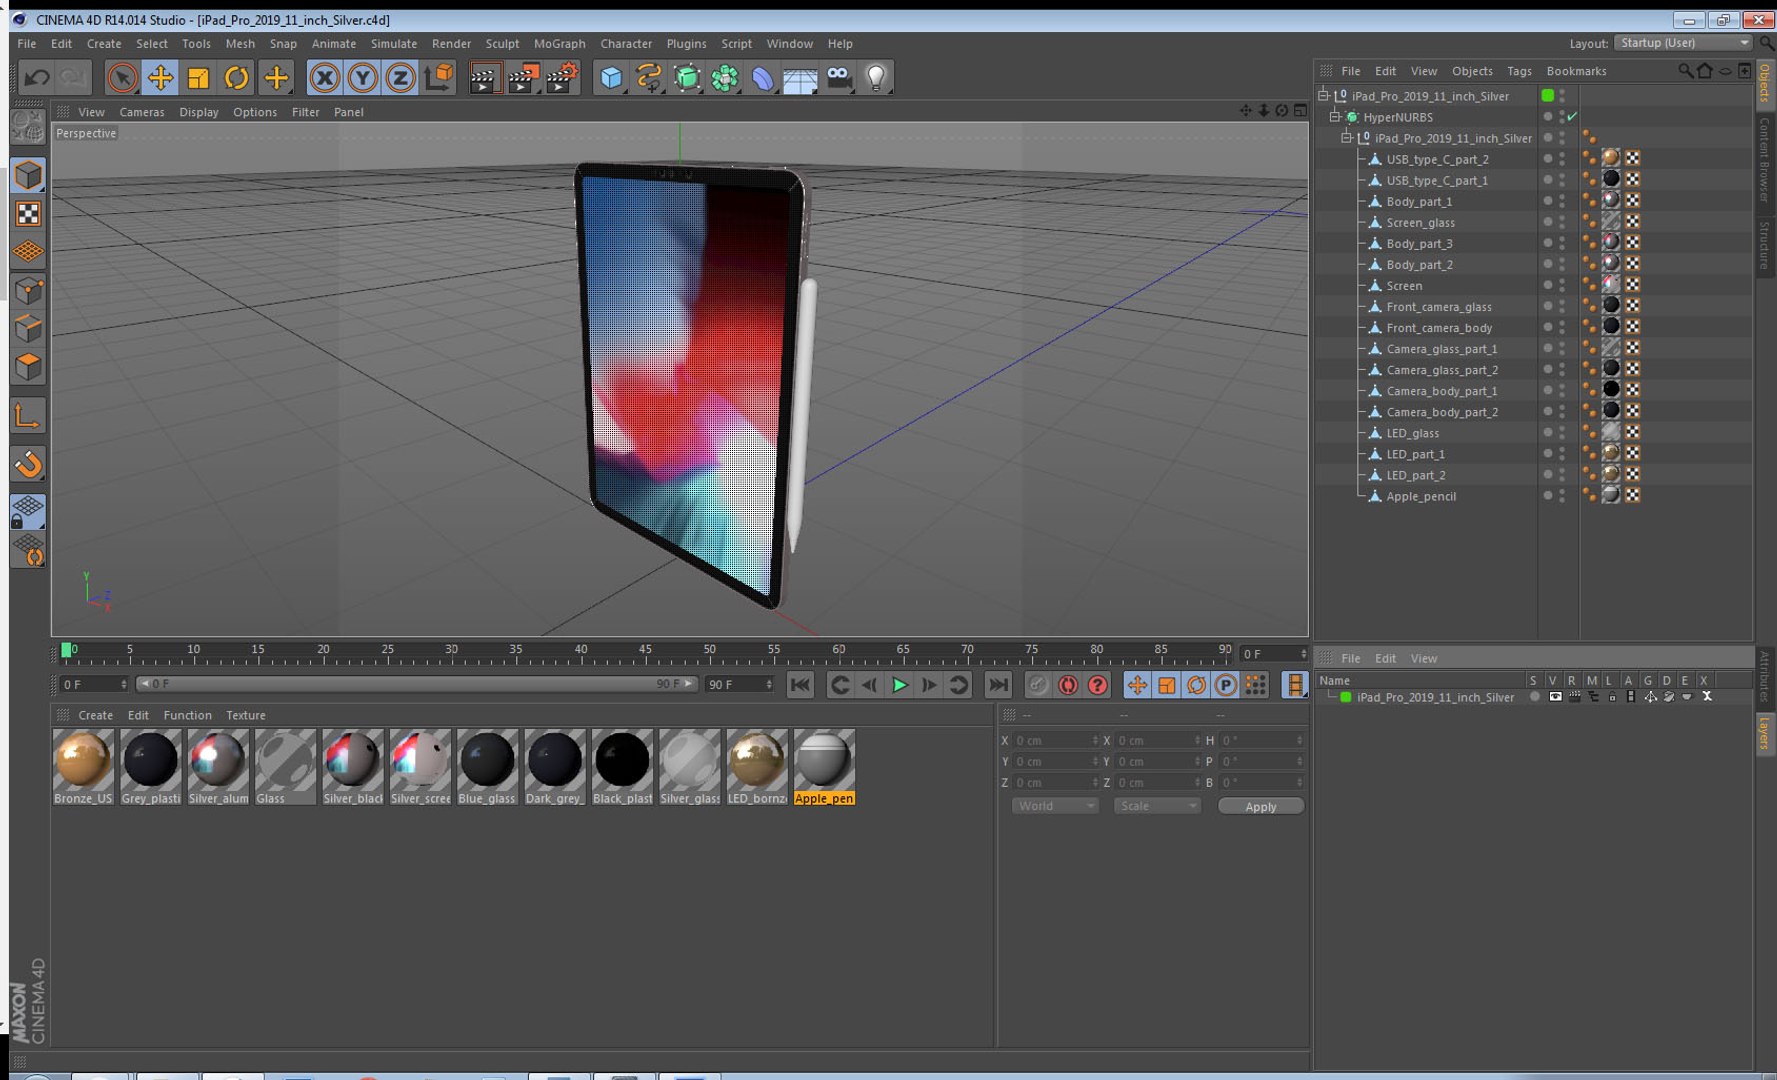Viewport: 1777px width, 1080px height.
Task: Open the Layers side tab
Action: (x=1765, y=732)
